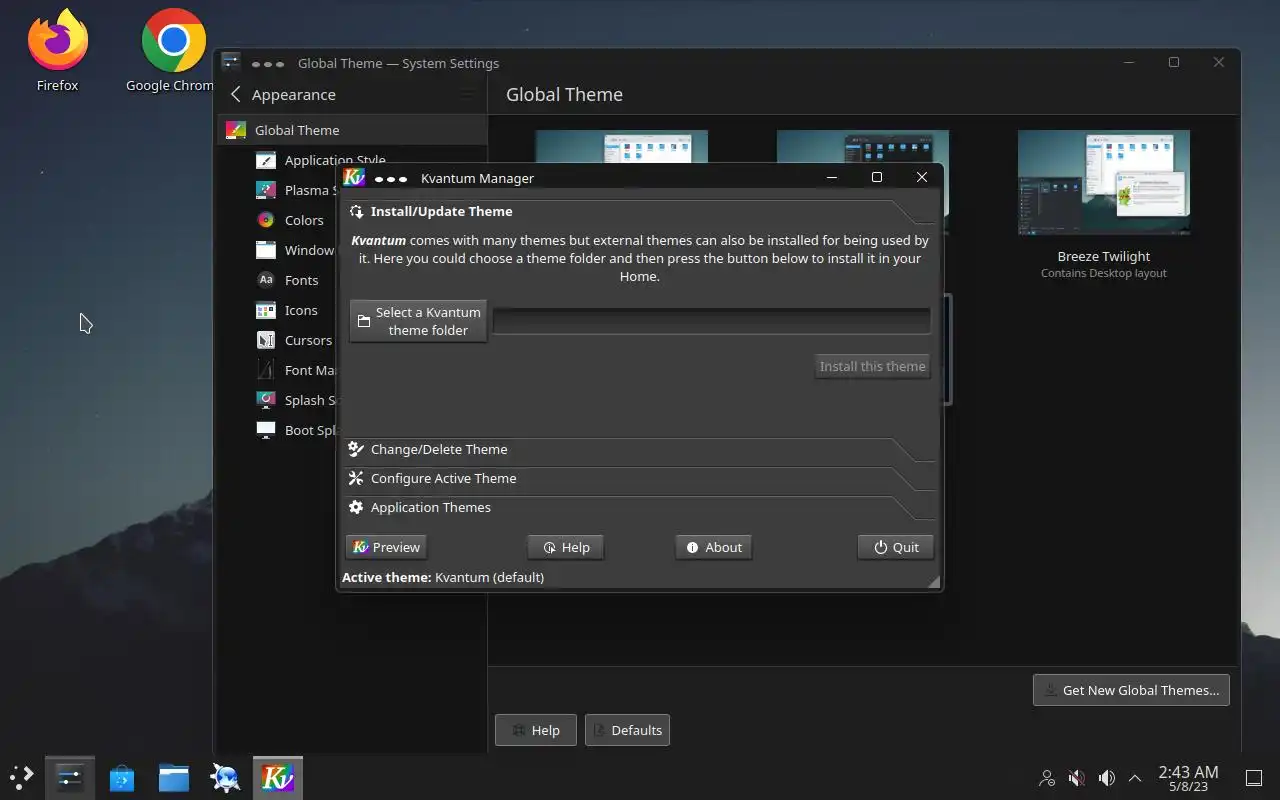Quit Kvantum Manager with the Quit button
Image resolution: width=1280 pixels, height=800 pixels.
[896, 547]
